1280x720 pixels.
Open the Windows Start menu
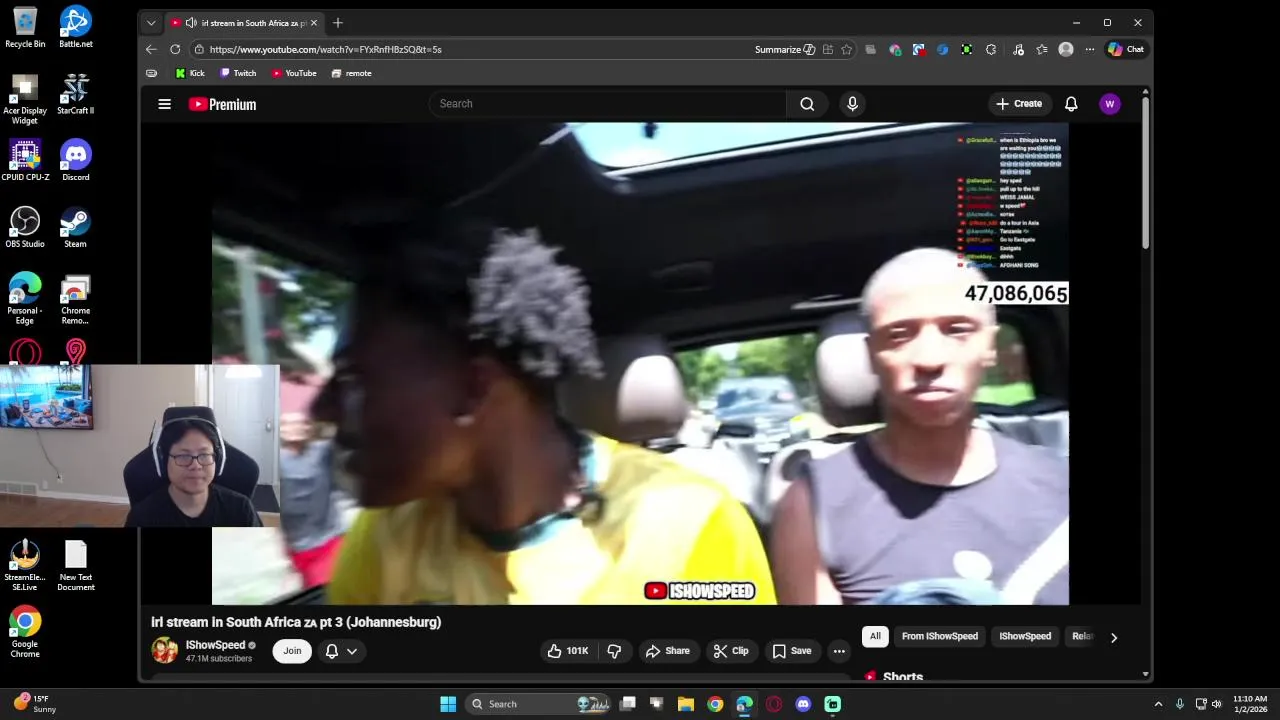click(x=448, y=704)
